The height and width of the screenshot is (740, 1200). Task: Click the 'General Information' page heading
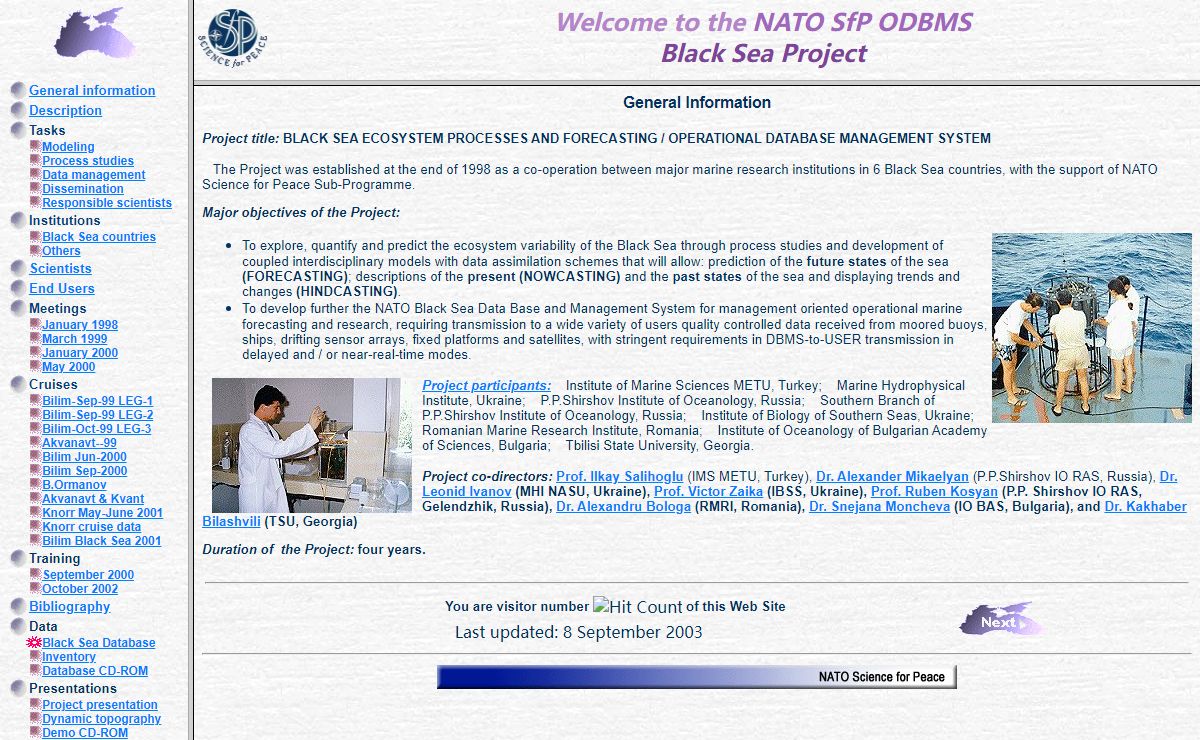click(x=697, y=102)
